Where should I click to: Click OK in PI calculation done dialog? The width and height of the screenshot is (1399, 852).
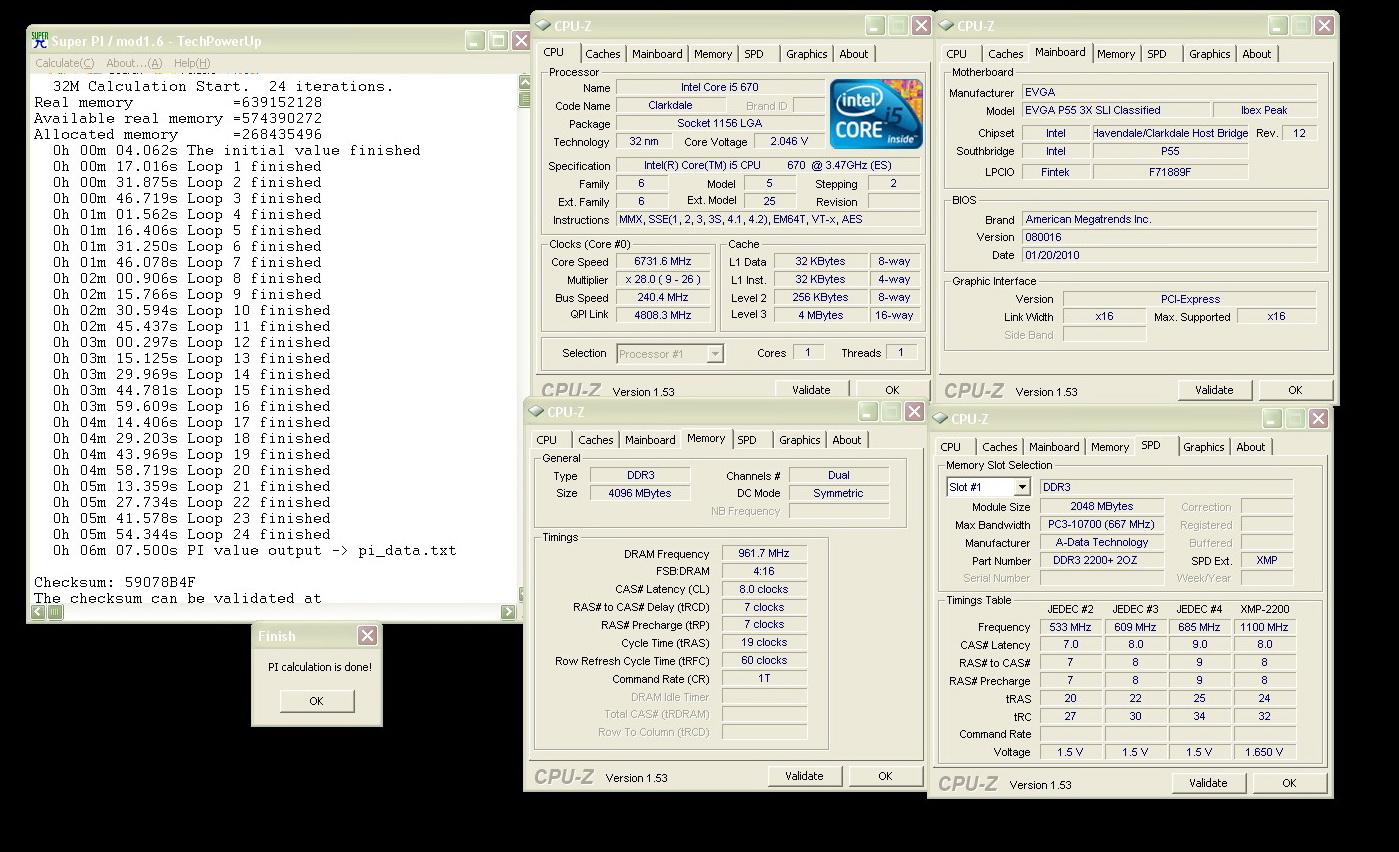point(316,701)
